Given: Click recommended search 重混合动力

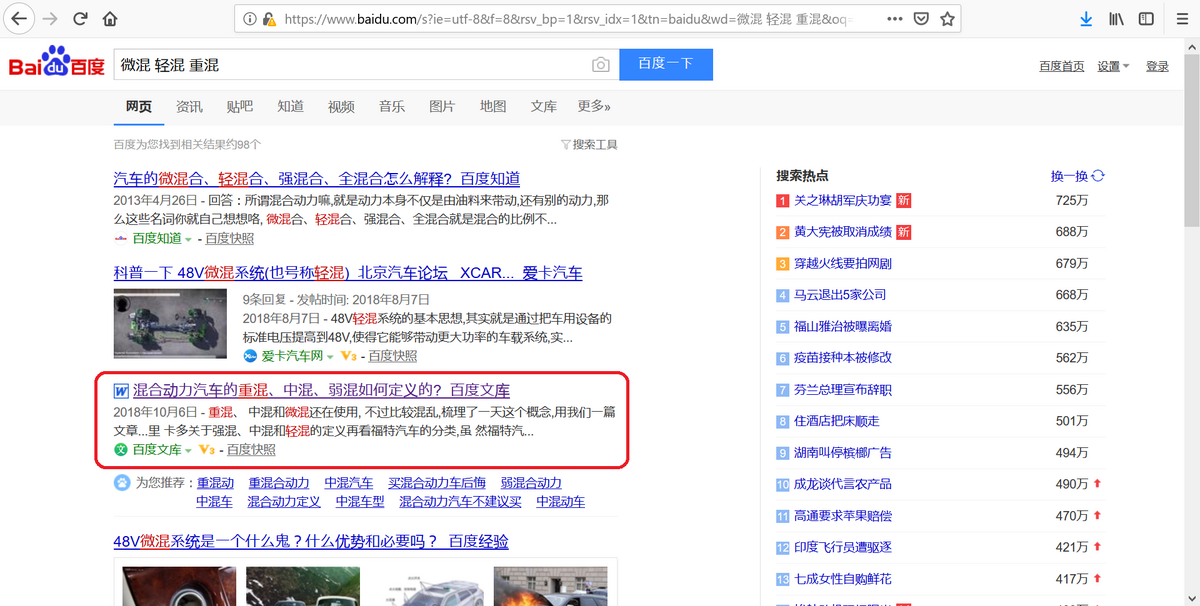Looking at the screenshot, I should point(279,483).
